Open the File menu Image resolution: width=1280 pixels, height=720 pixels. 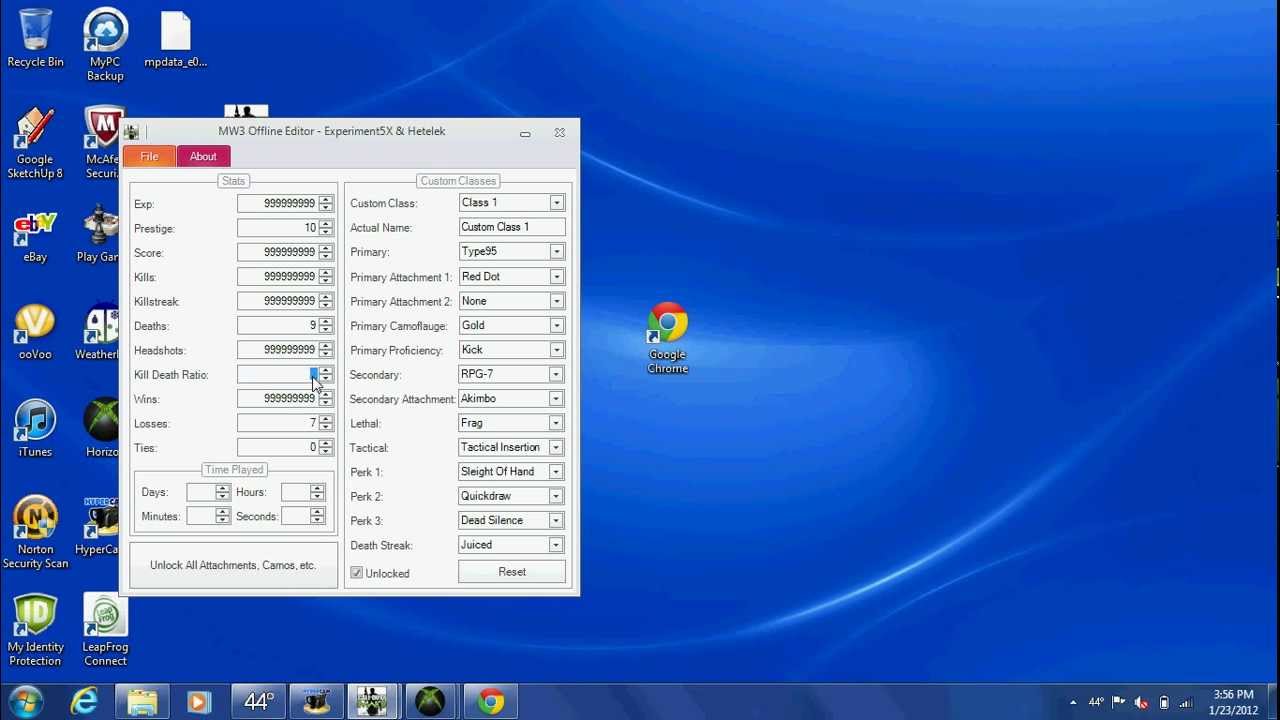tap(149, 156)
